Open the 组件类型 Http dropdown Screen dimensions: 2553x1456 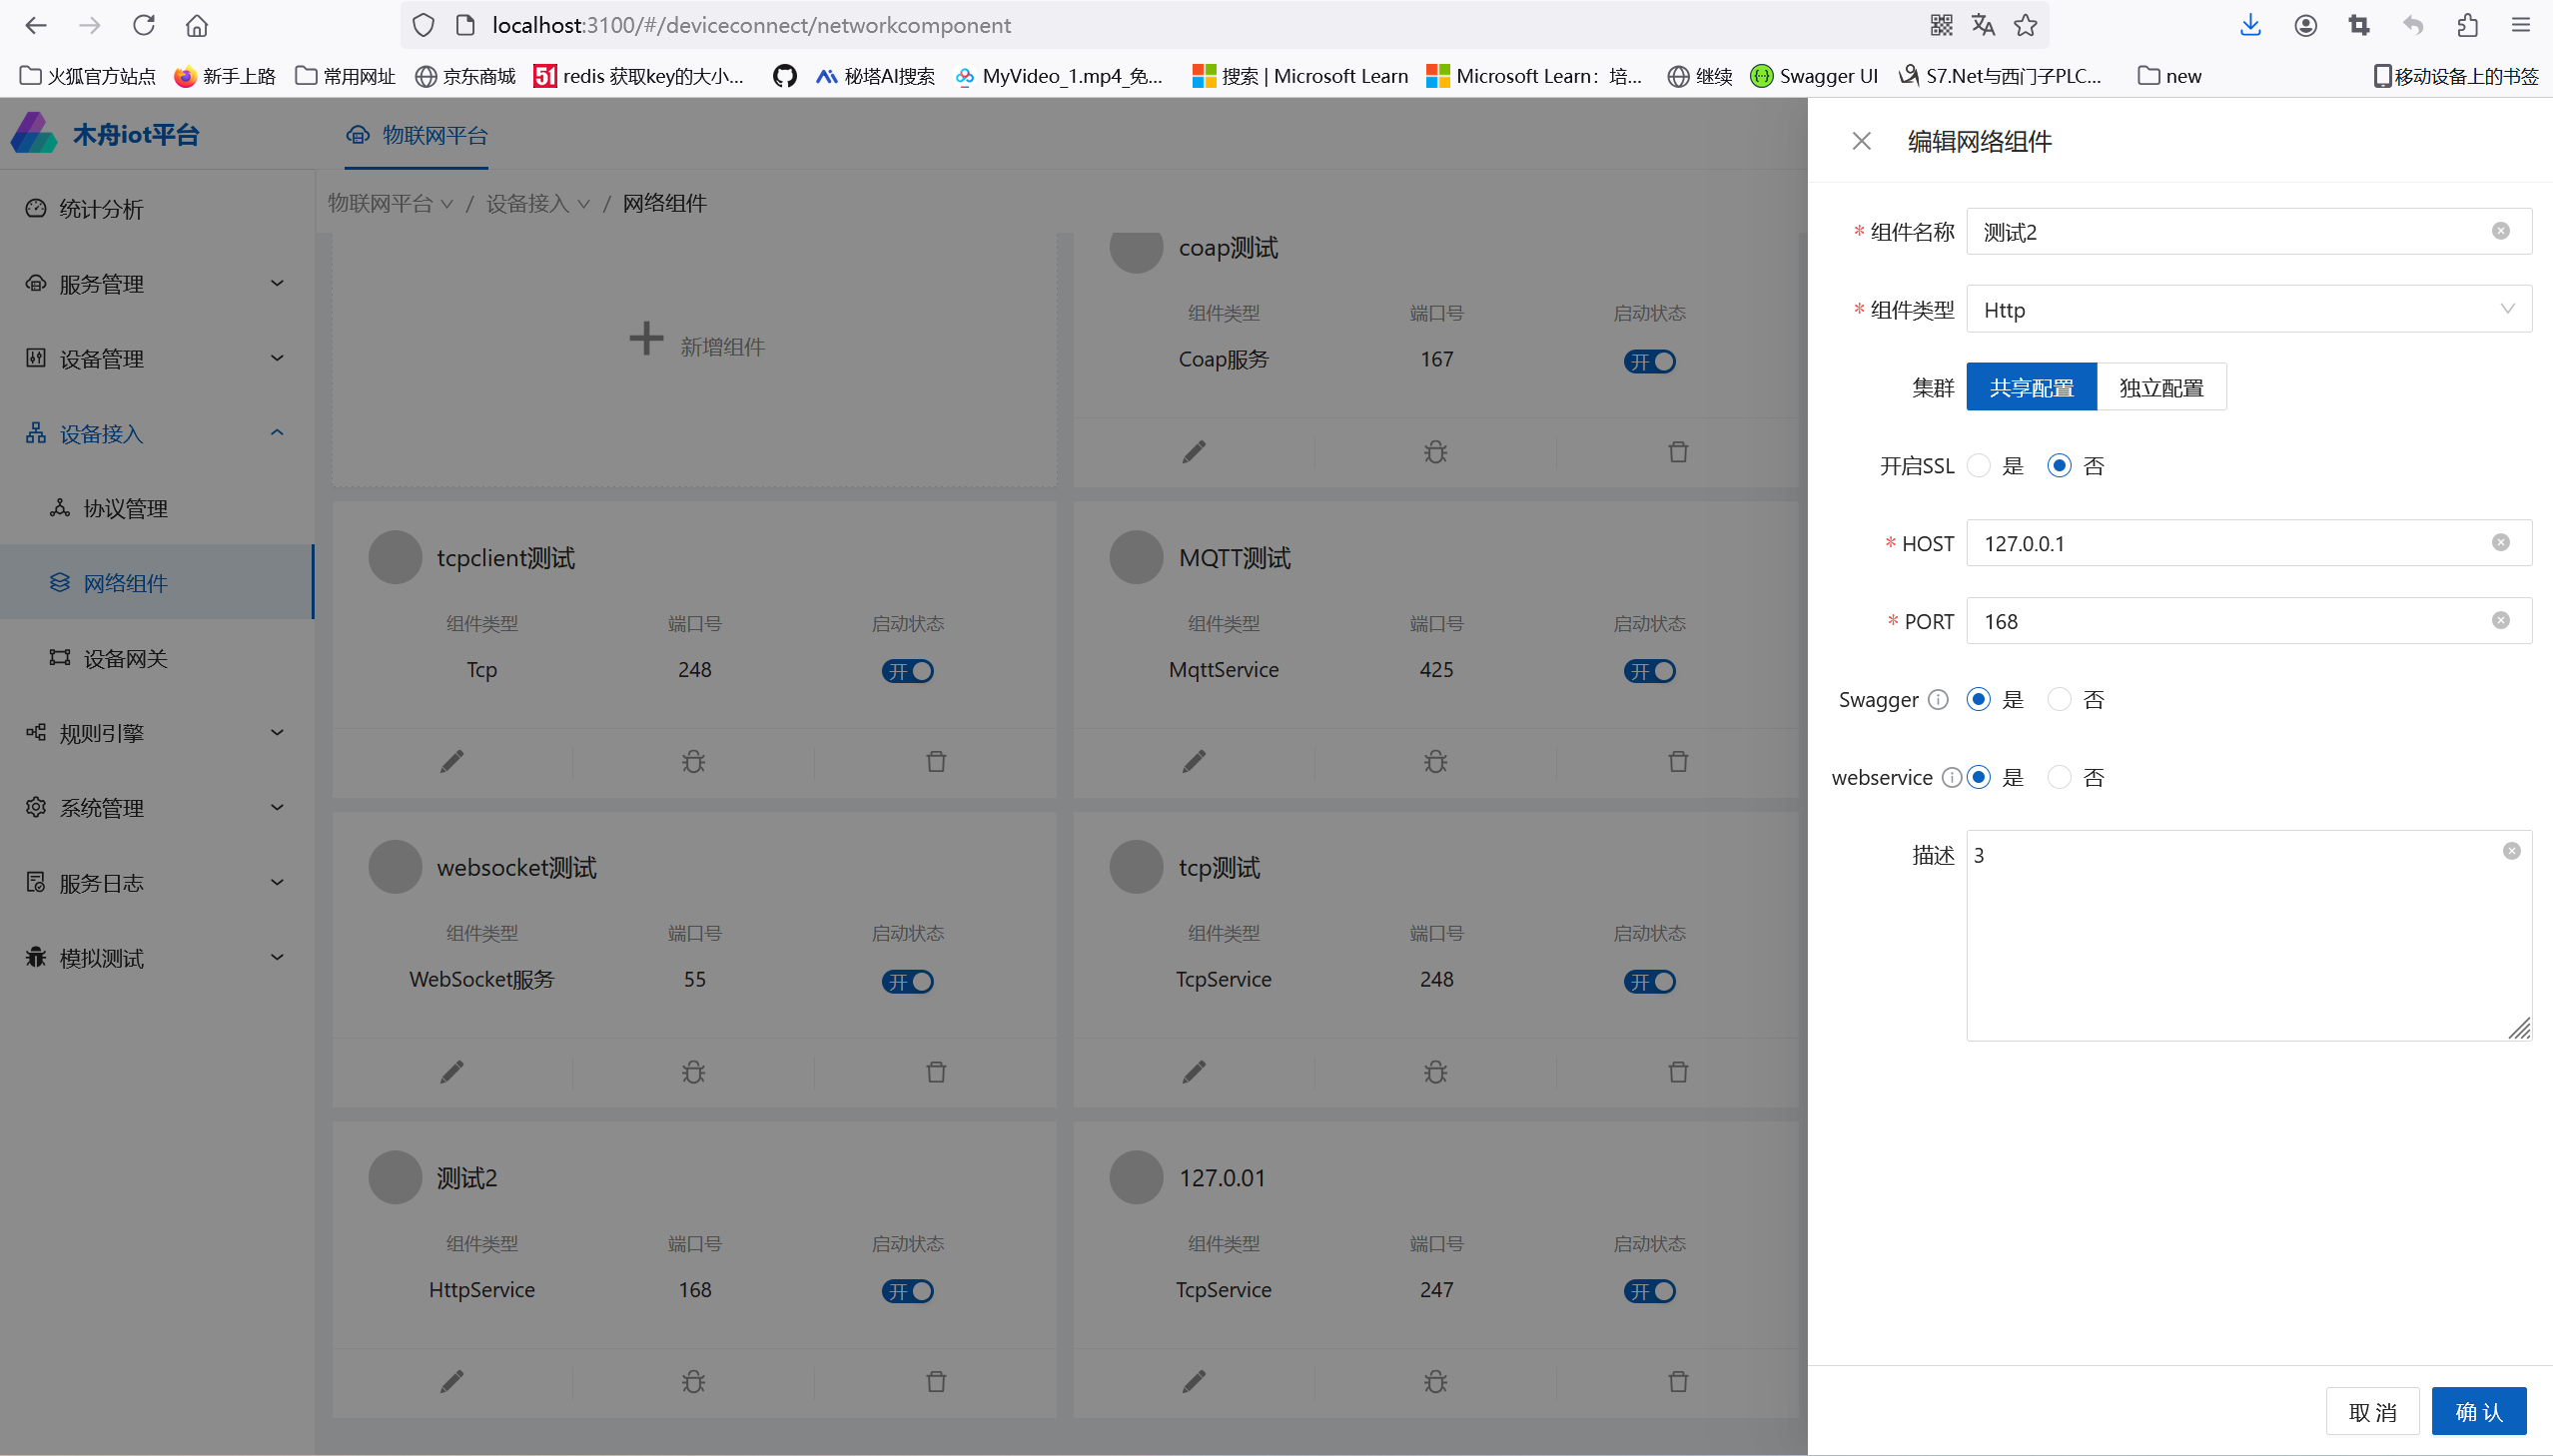coord(2248,309)
